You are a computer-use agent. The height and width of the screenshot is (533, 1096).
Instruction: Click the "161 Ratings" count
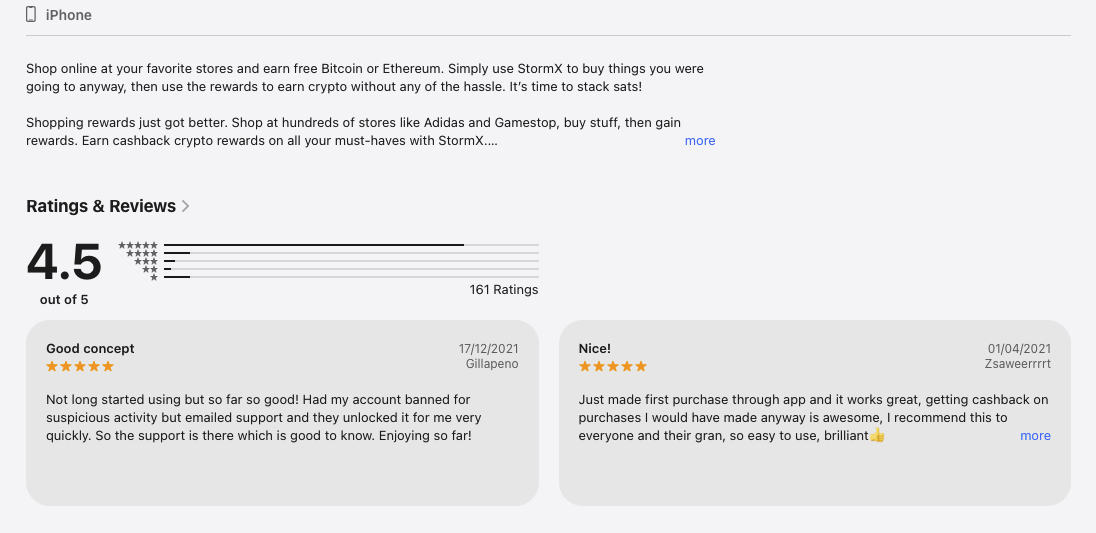(504, 290)
